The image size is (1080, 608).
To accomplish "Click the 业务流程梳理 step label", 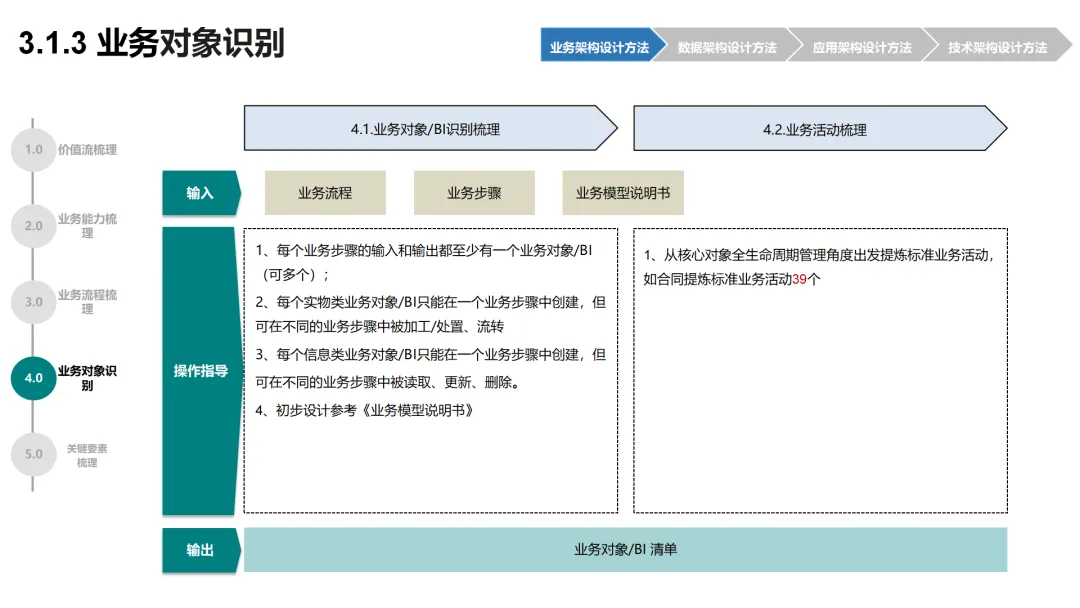I will [x=87, y=302].
